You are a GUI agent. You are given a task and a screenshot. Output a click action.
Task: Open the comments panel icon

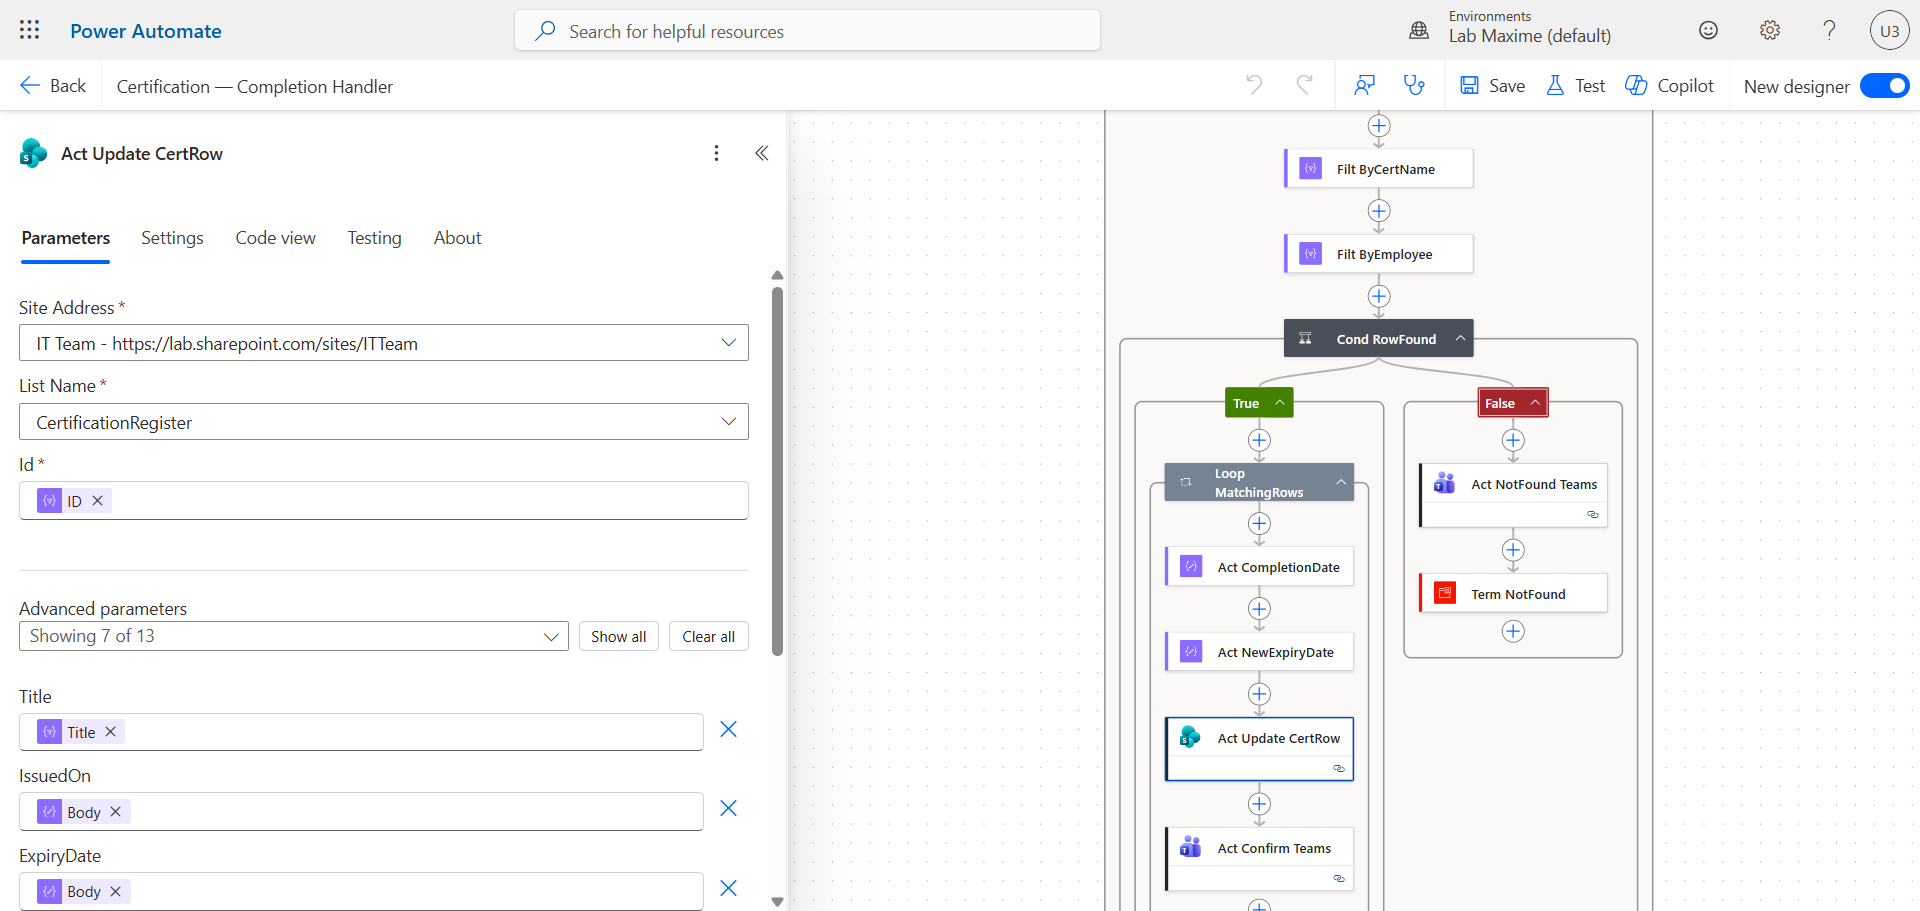[x=1365, y=85]
